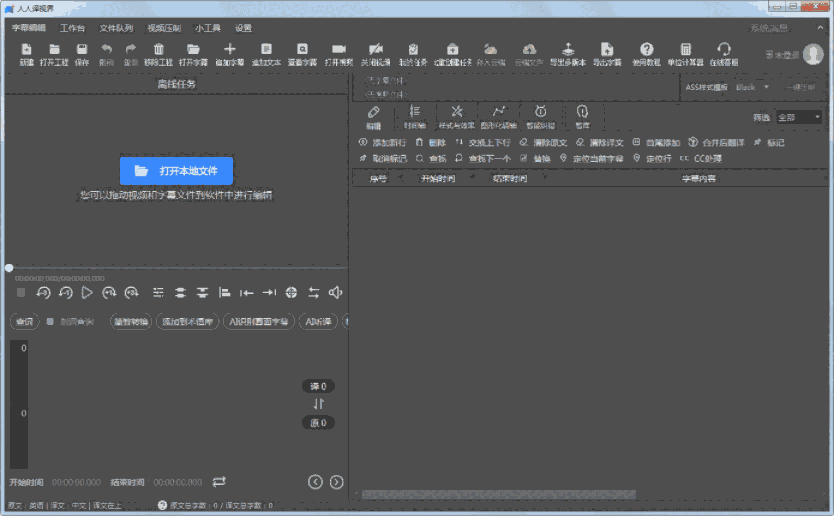Click the 打开工程 (Open Project) icon
Image resolution: width=834 pixels, height=516 pixels.
pyautogui.click(x=54, y=52)
